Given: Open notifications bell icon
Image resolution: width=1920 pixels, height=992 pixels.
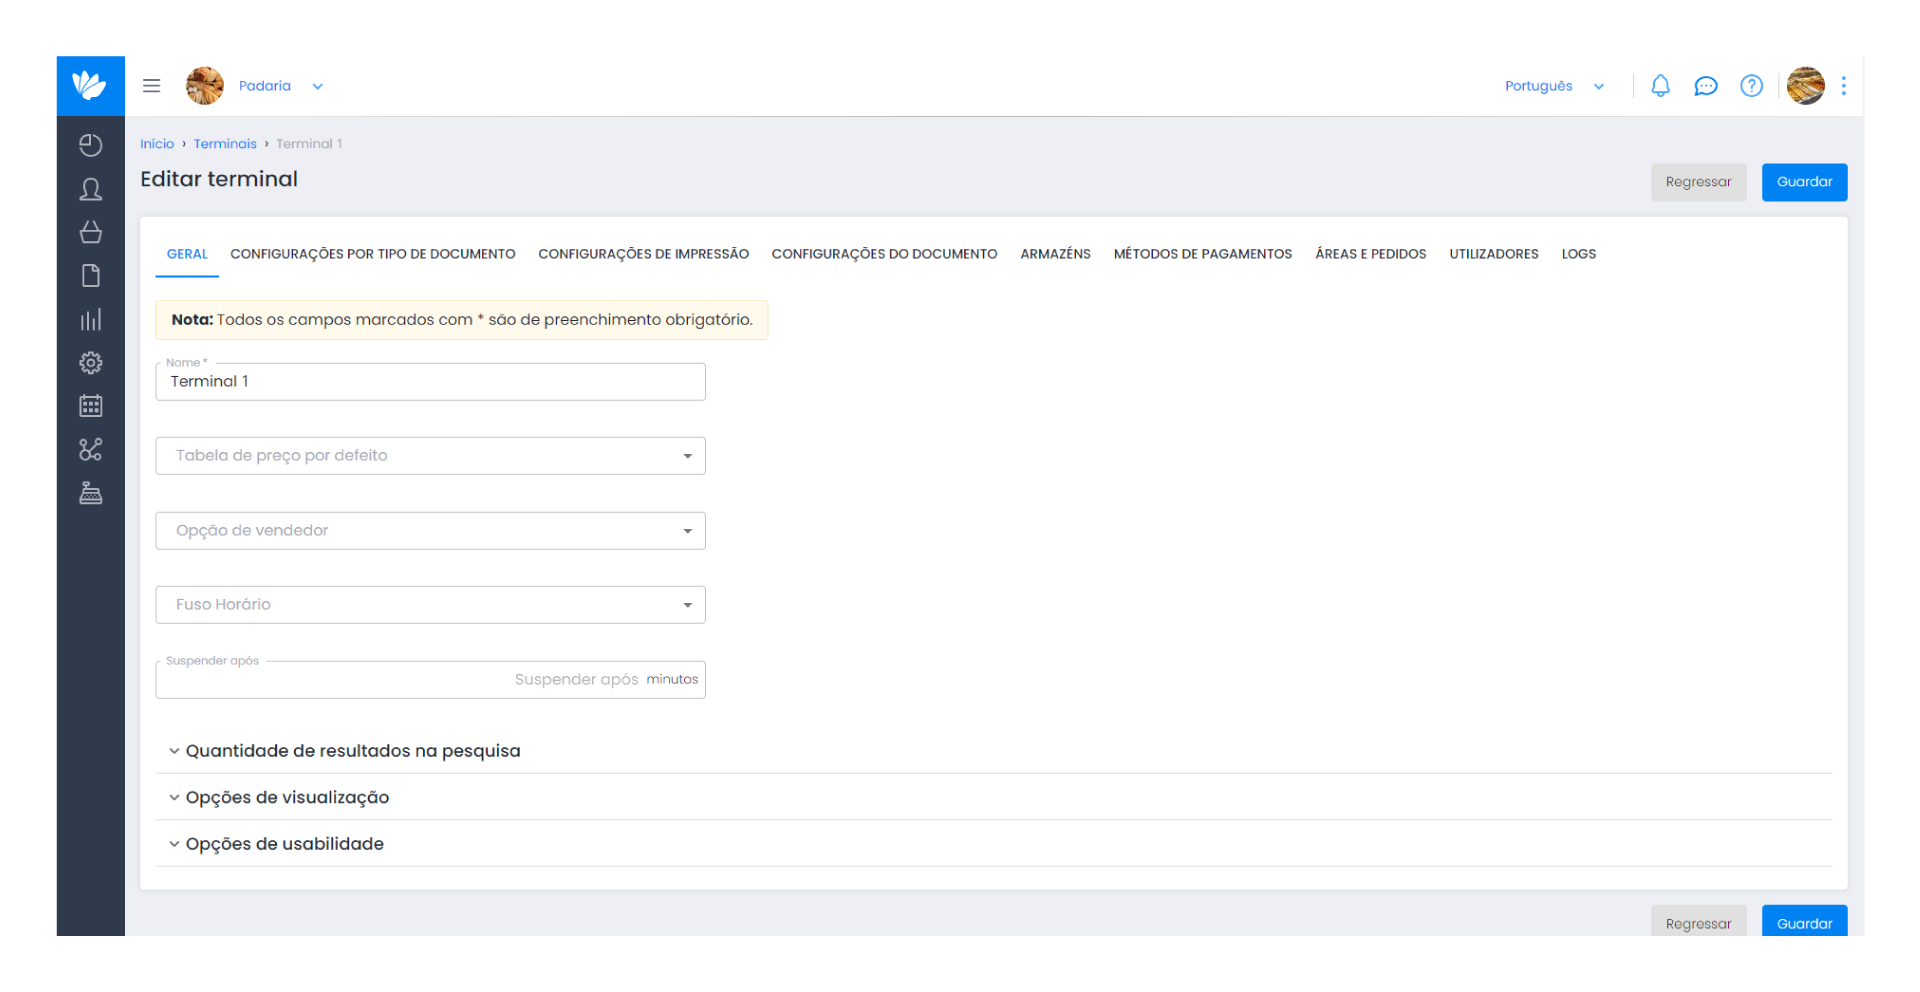Looking at the screenshot, I should click(x=1660, y=86).
